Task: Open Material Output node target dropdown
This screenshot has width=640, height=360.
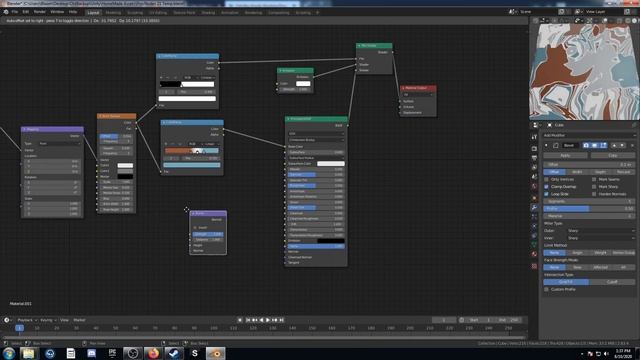Action: [x=418, y=94]
